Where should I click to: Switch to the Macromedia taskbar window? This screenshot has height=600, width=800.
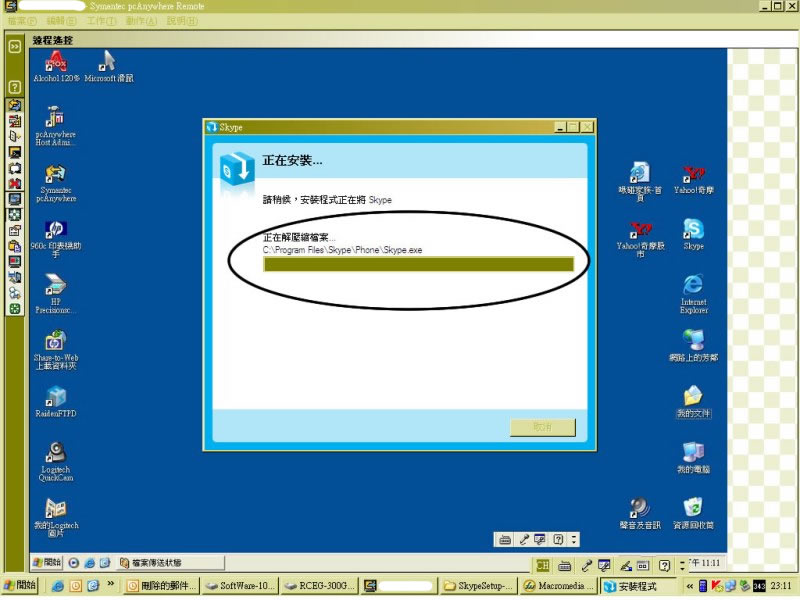coord(559,586)
